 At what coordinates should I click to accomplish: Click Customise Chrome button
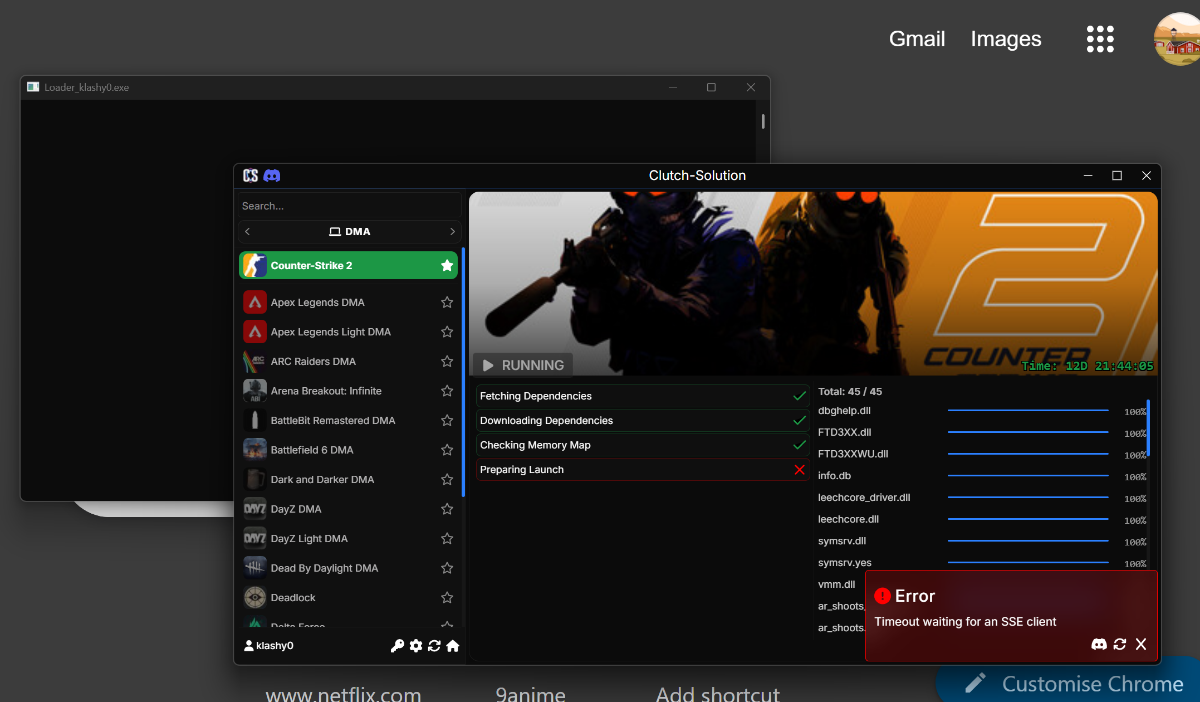(1069, 683)
